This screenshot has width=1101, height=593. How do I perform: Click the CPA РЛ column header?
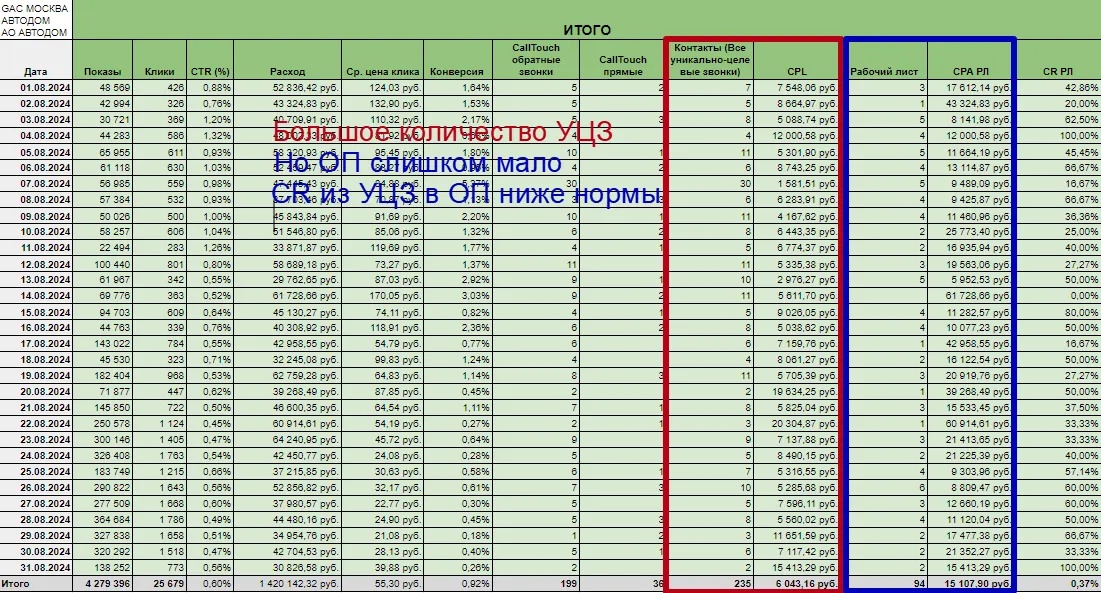coord(971,72)
